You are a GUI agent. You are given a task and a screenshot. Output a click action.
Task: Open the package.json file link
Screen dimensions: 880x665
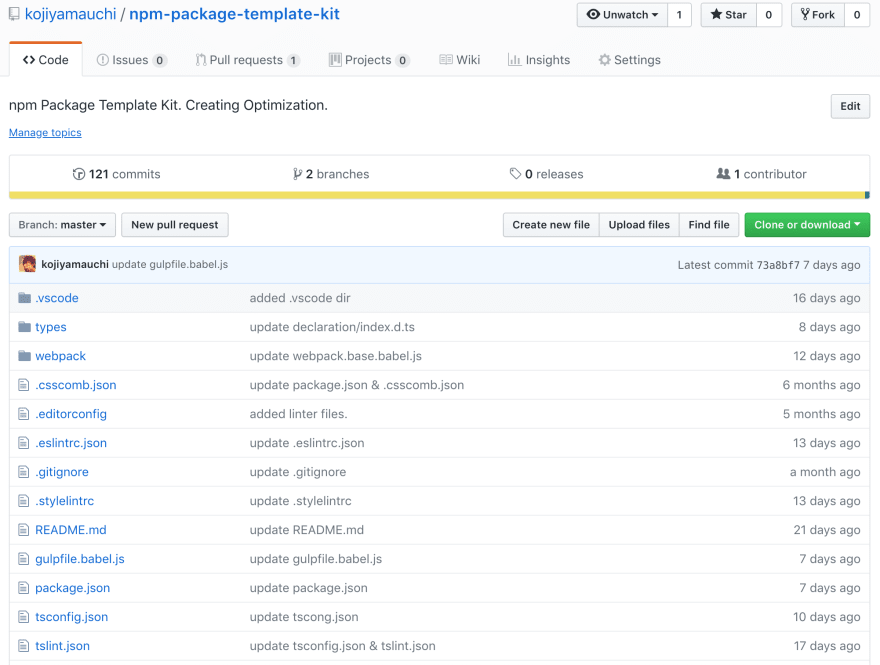(x=72, y=588)
